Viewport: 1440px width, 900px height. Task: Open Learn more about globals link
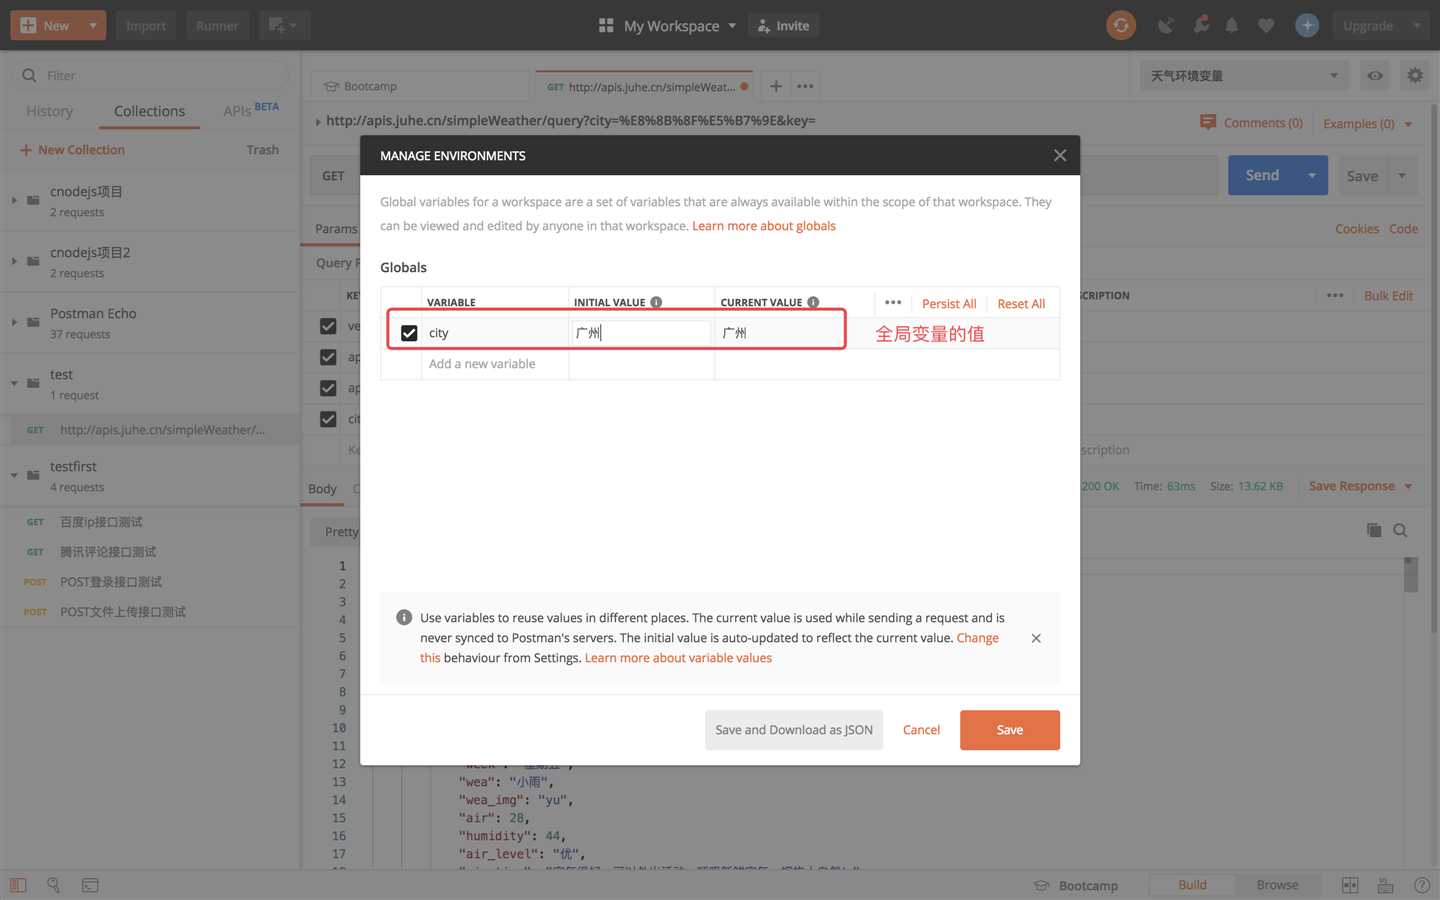[764, 226]
